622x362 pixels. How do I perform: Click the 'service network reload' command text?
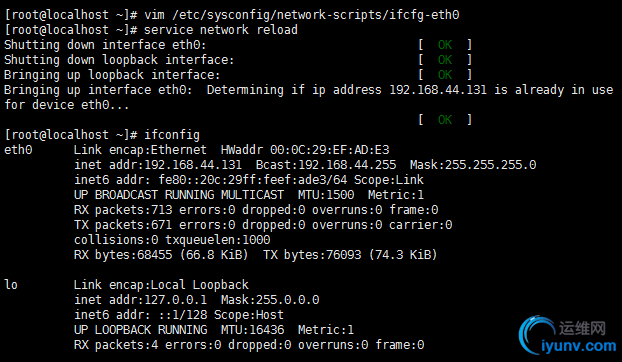(x=221, y=30)
